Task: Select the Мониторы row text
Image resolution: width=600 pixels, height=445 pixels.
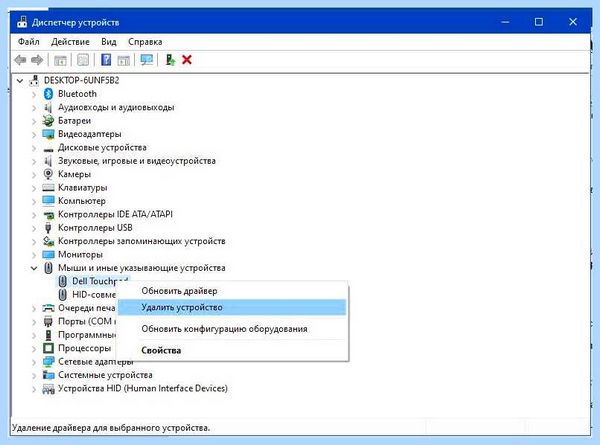Action: tap(80, 254)
